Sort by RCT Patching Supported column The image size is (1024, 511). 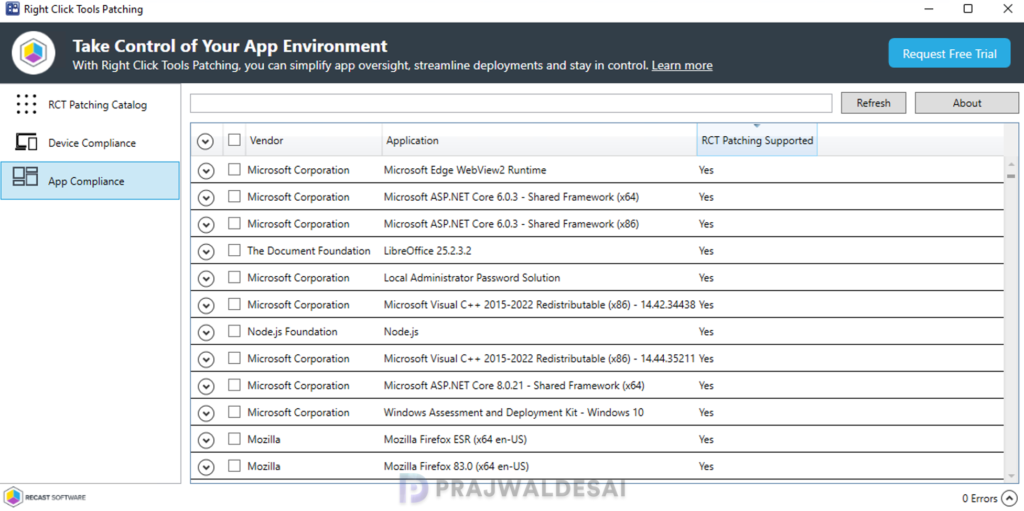pyautogui.click(x=757, y=140)
